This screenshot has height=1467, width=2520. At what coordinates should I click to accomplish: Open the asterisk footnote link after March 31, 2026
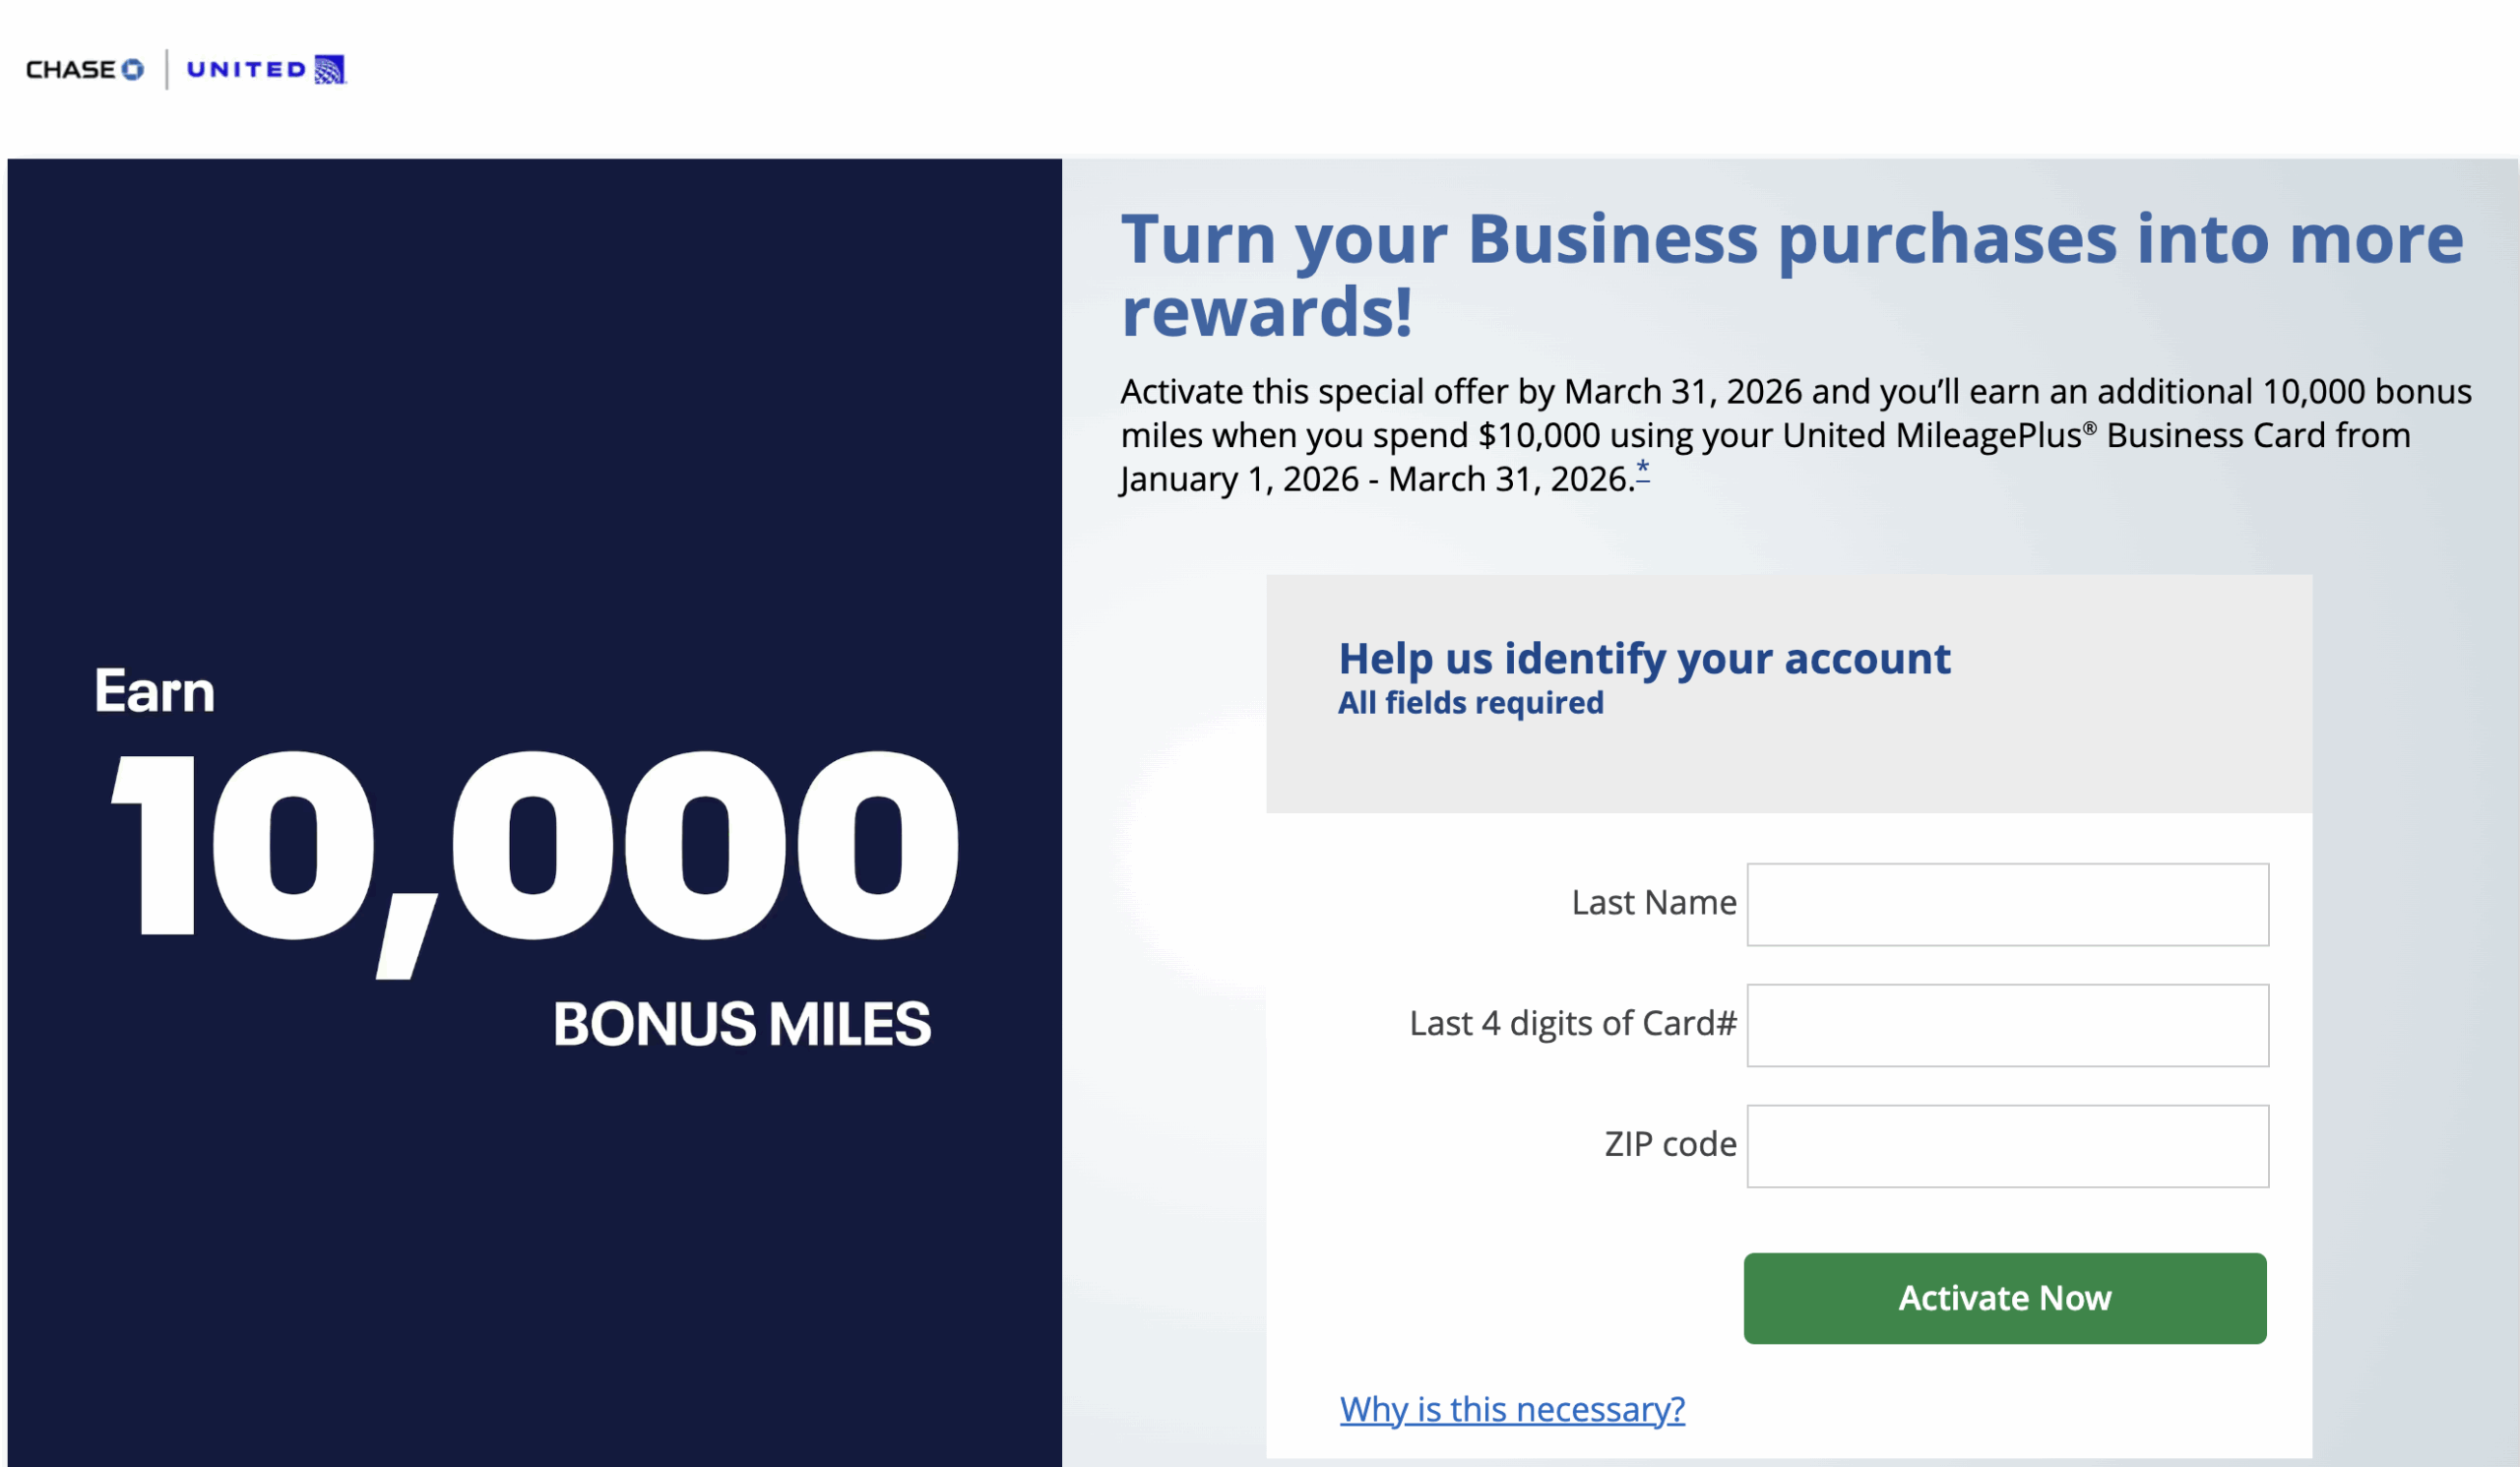[1642, 470]
